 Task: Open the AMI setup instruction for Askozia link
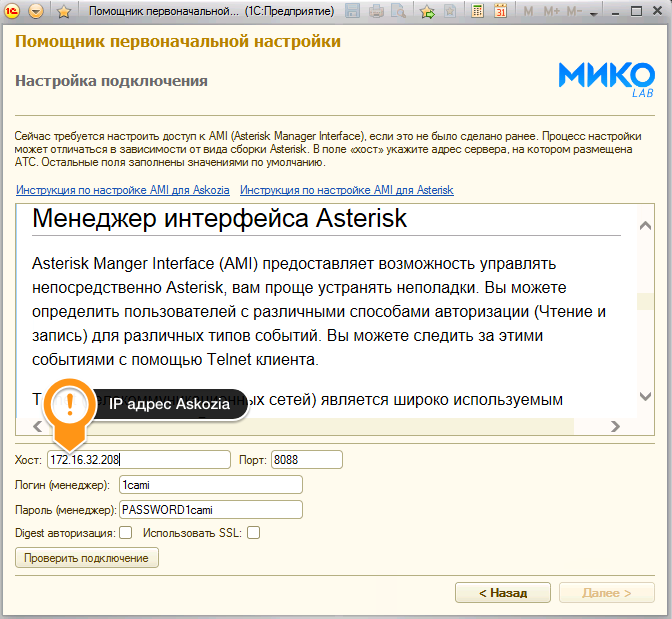123,190
